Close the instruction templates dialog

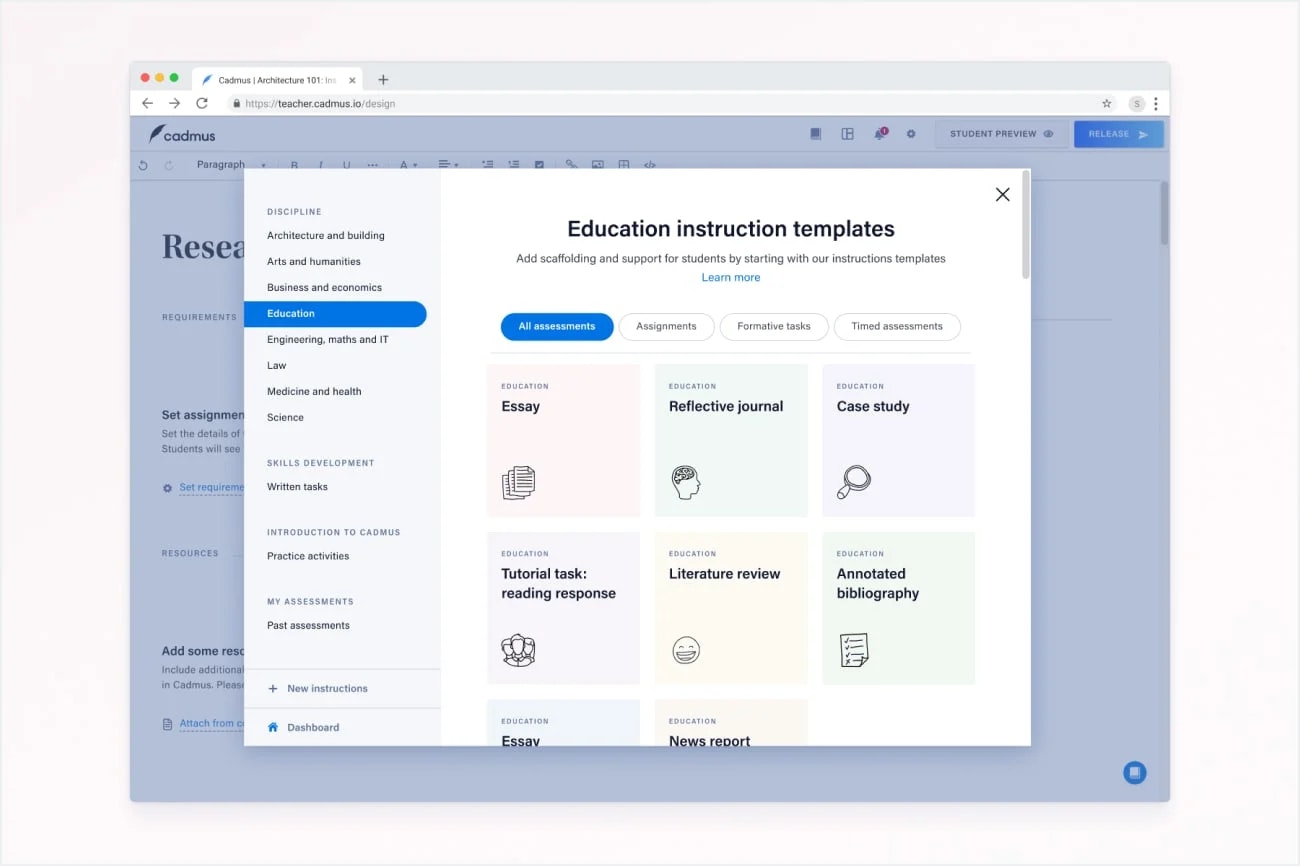pyautogui.click(x=1002, y=195)
